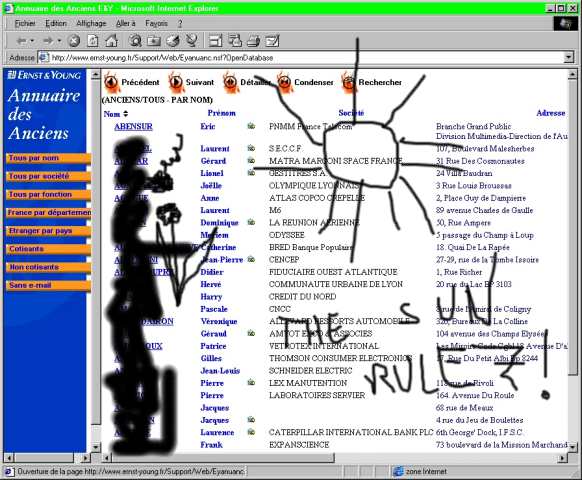Screen dimensions: 582x480
Task: Open the Affichage menu
Action: pos(91,23)
